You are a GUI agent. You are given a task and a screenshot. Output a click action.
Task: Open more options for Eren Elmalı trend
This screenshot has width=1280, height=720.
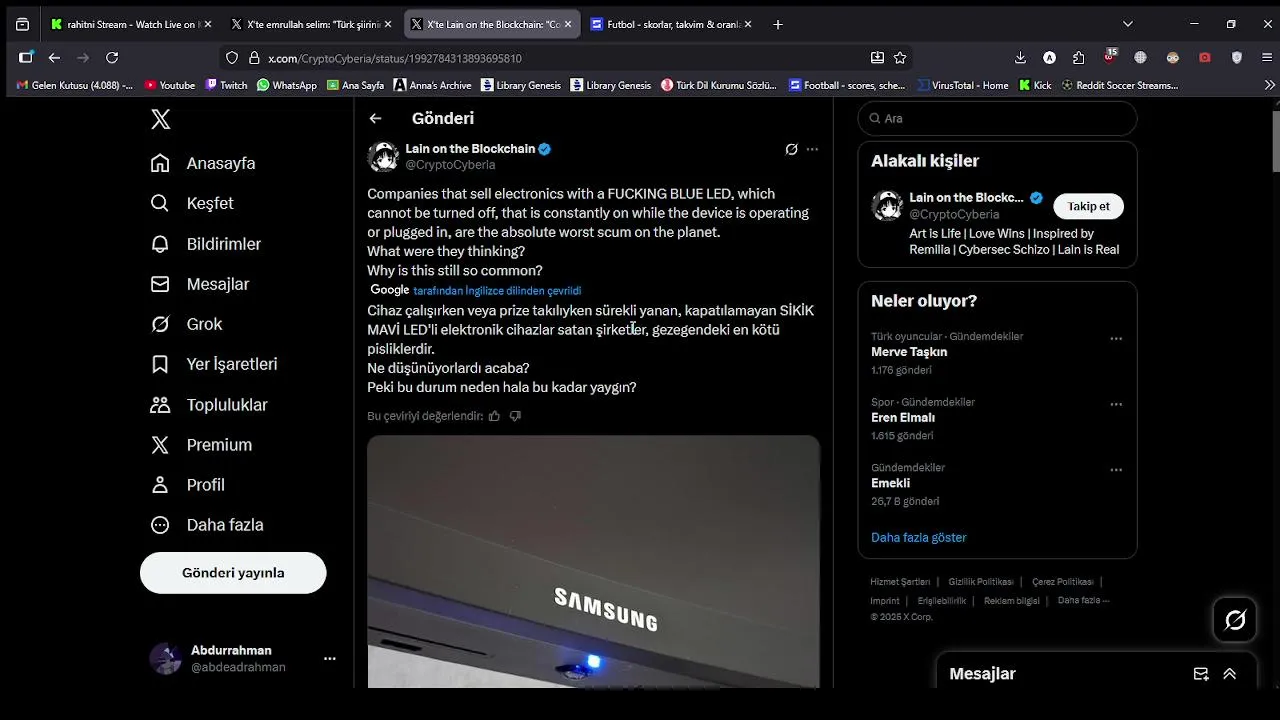pos(1116,404)
